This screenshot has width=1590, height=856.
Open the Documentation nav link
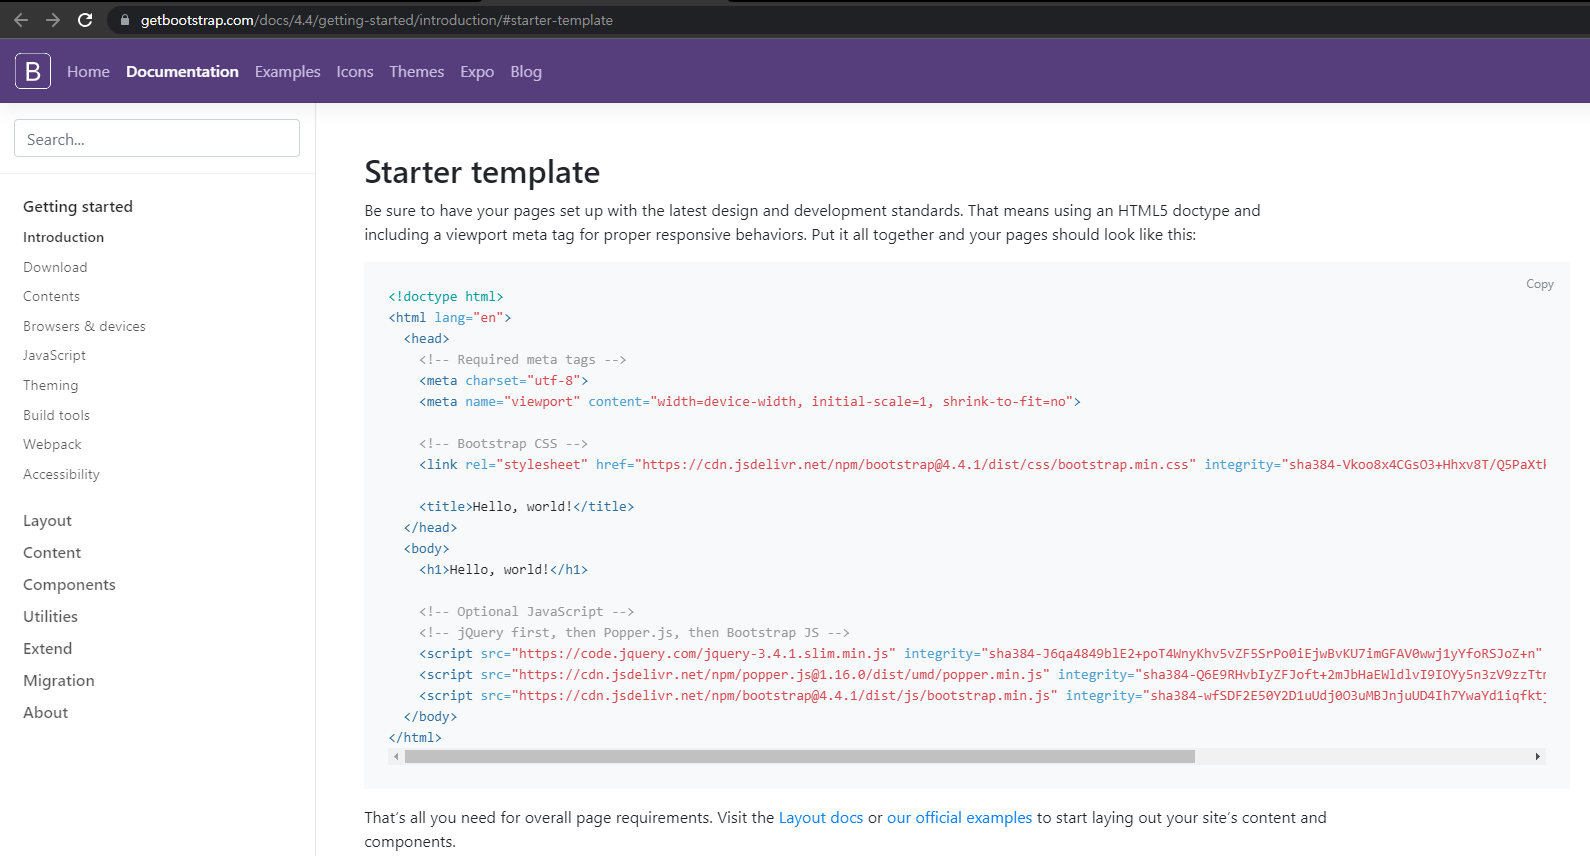[182, 72]
